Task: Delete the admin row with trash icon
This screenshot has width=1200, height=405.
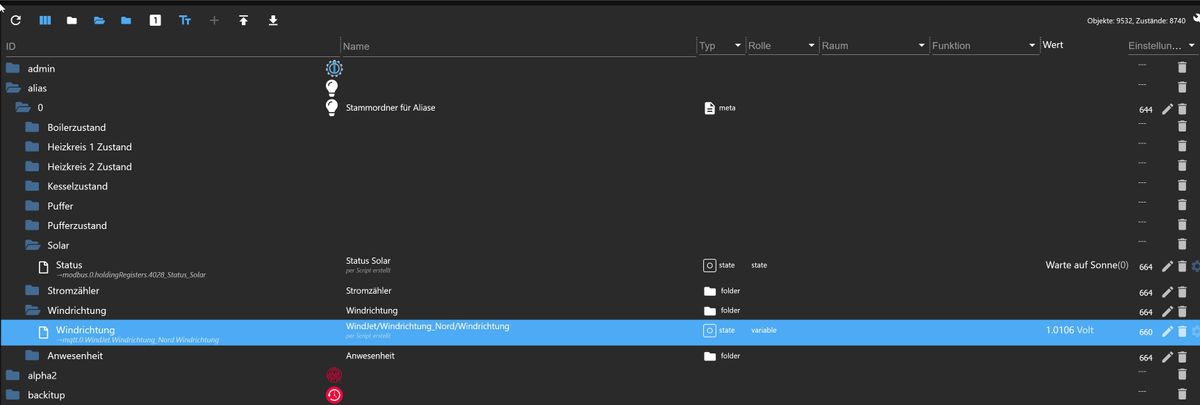Action: (1182, 68)
